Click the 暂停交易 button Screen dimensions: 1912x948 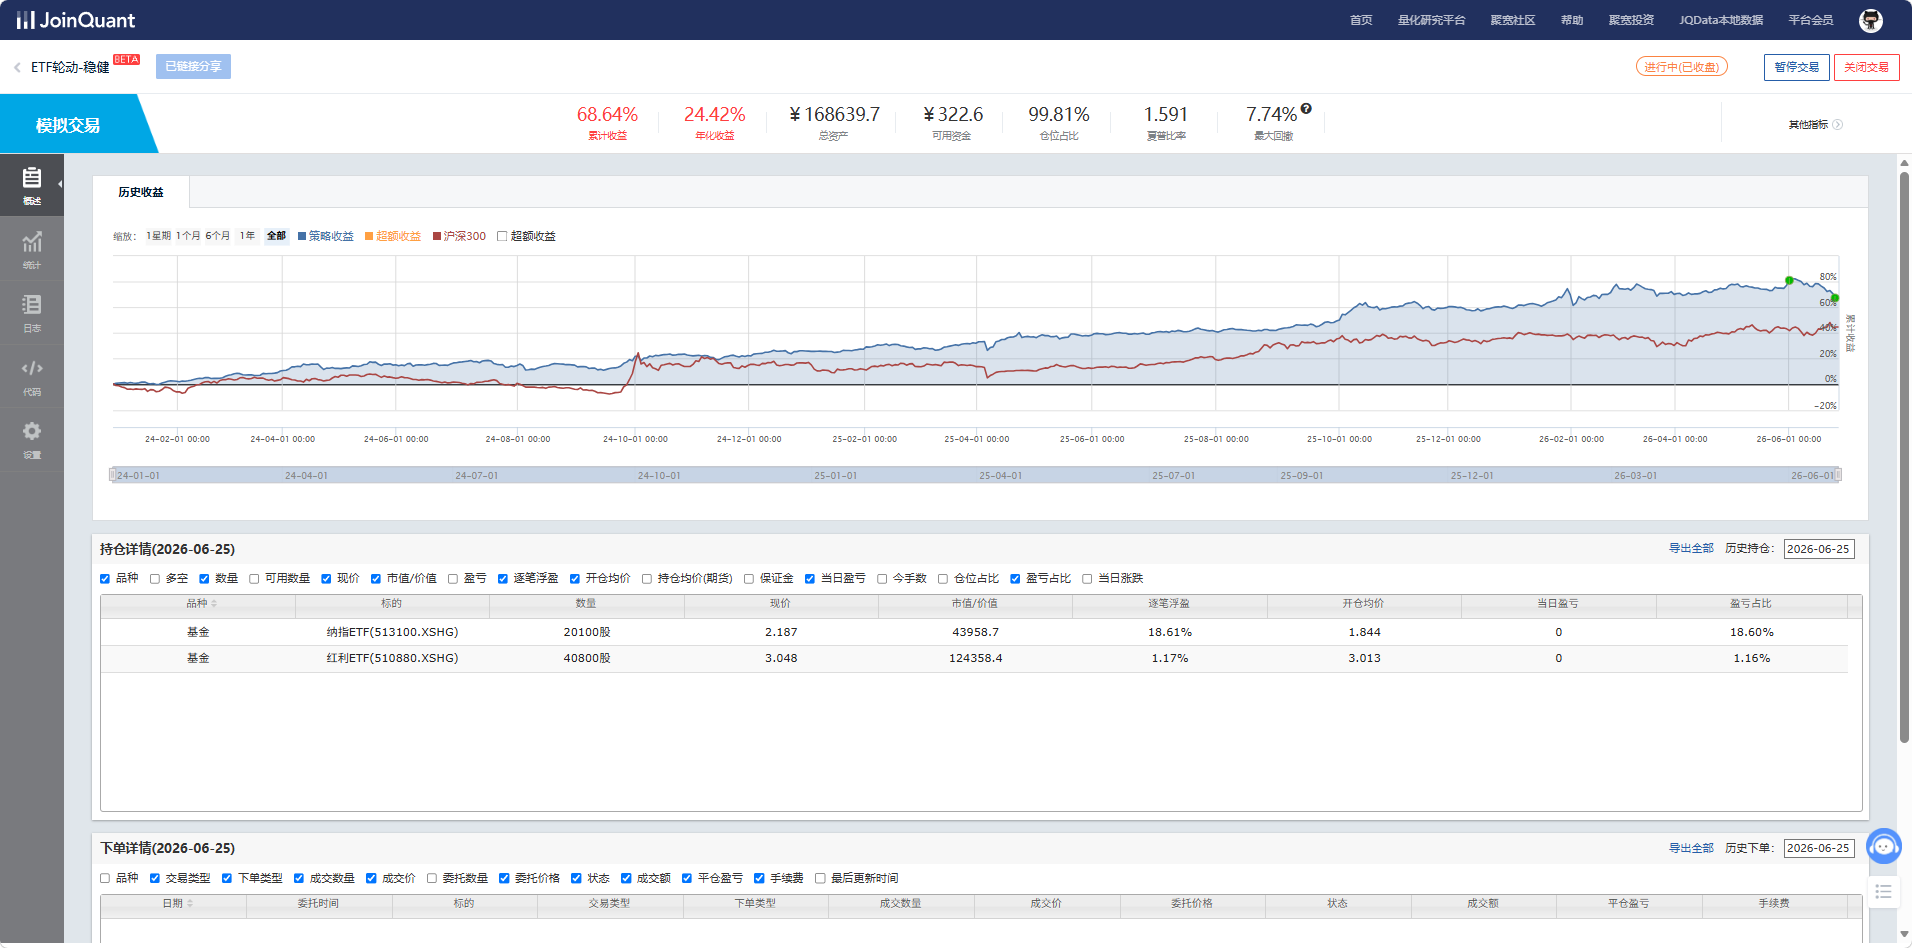(x=1796, y=67)
